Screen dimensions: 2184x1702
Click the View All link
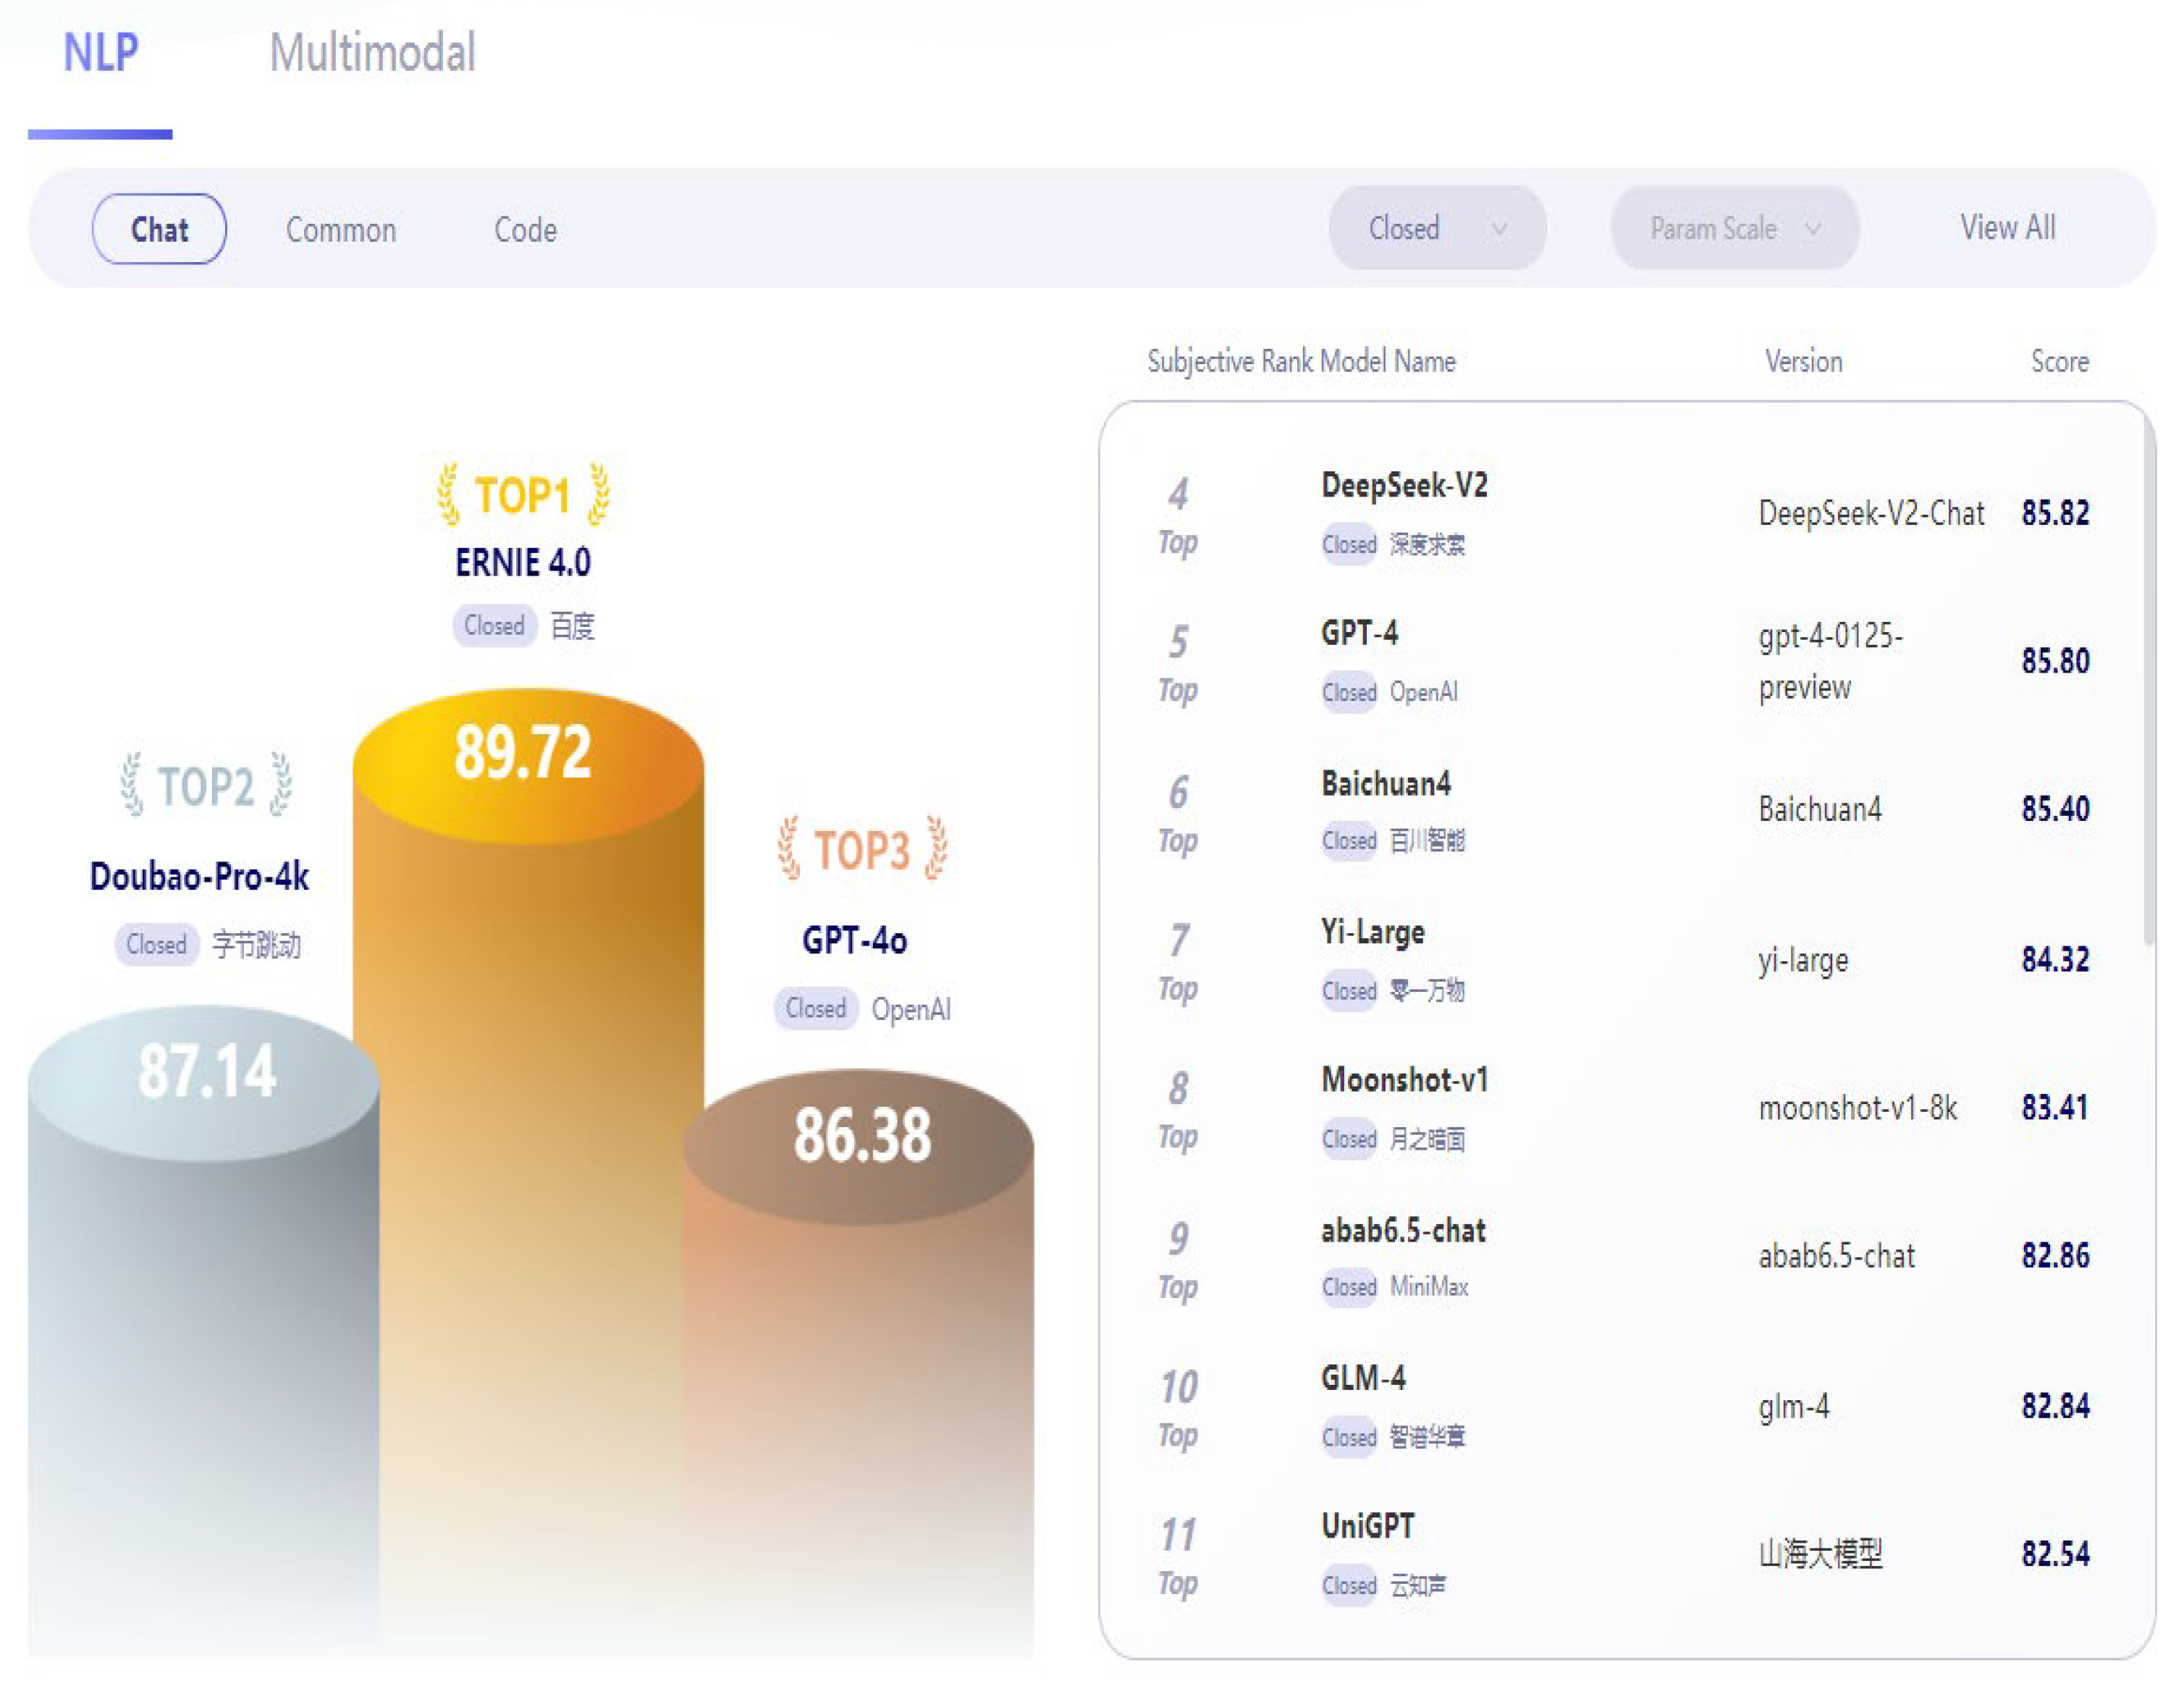[2007, 228]
